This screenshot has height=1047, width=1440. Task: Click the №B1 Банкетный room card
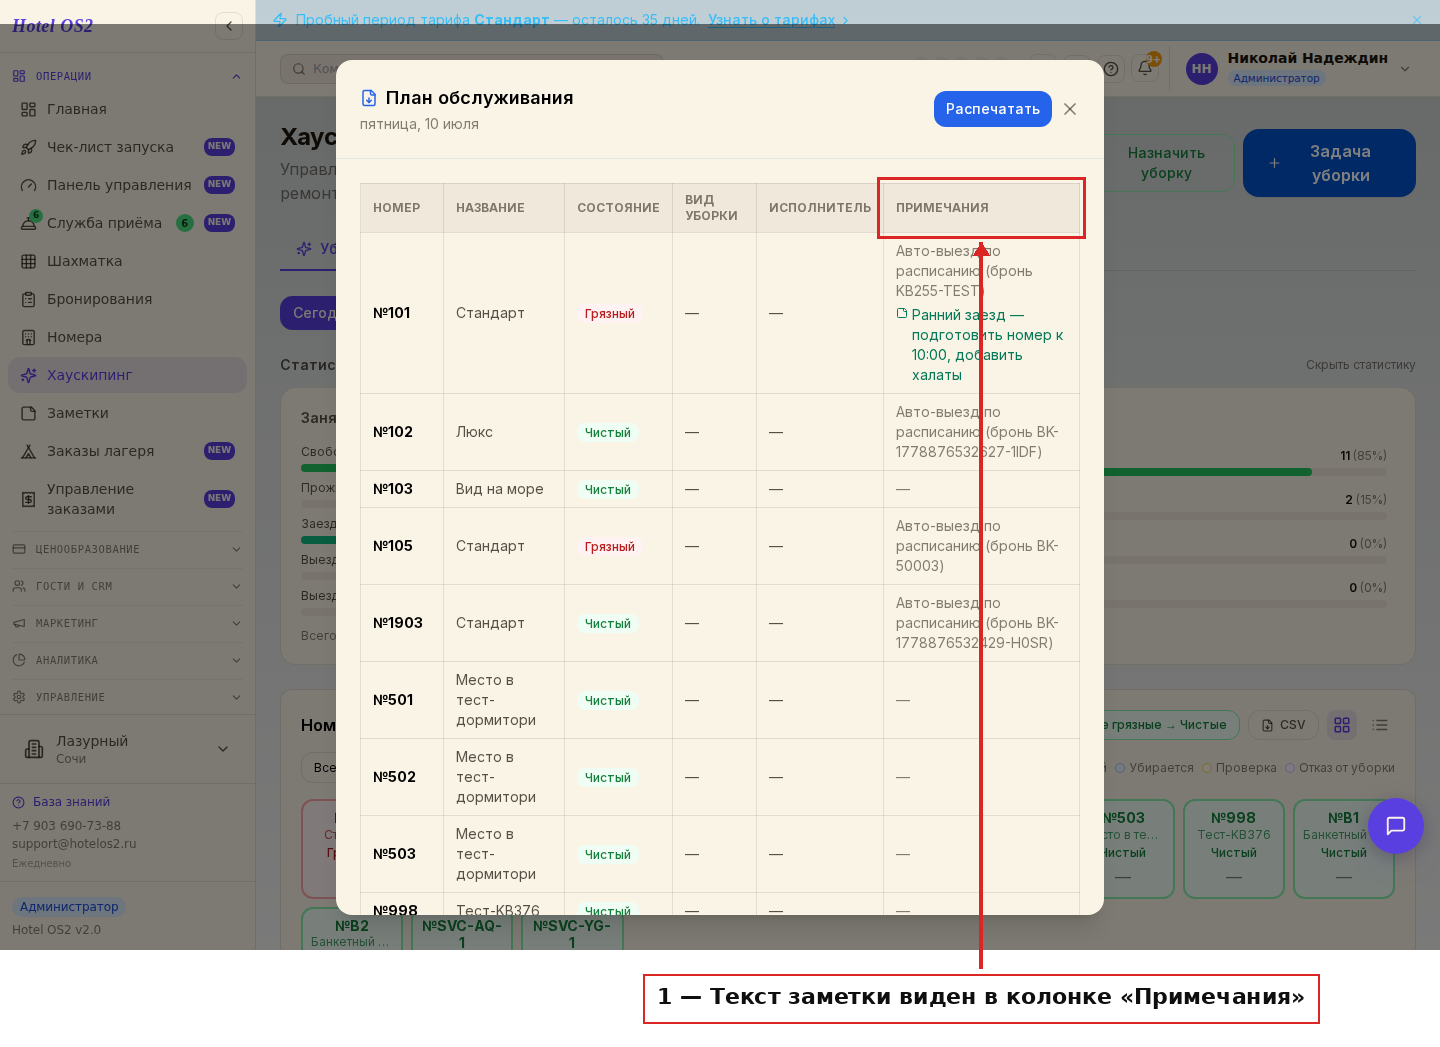coord(1344,848)
